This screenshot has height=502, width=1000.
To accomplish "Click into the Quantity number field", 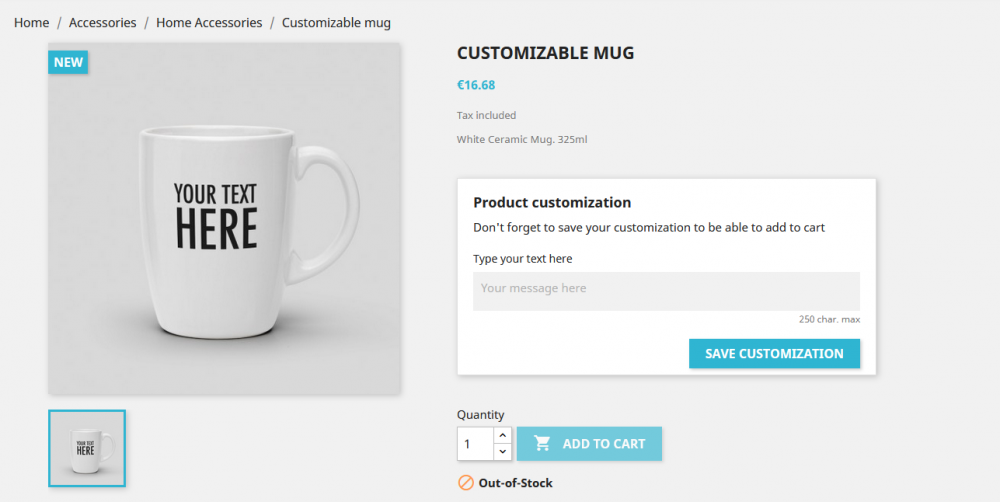I will 475,444.
